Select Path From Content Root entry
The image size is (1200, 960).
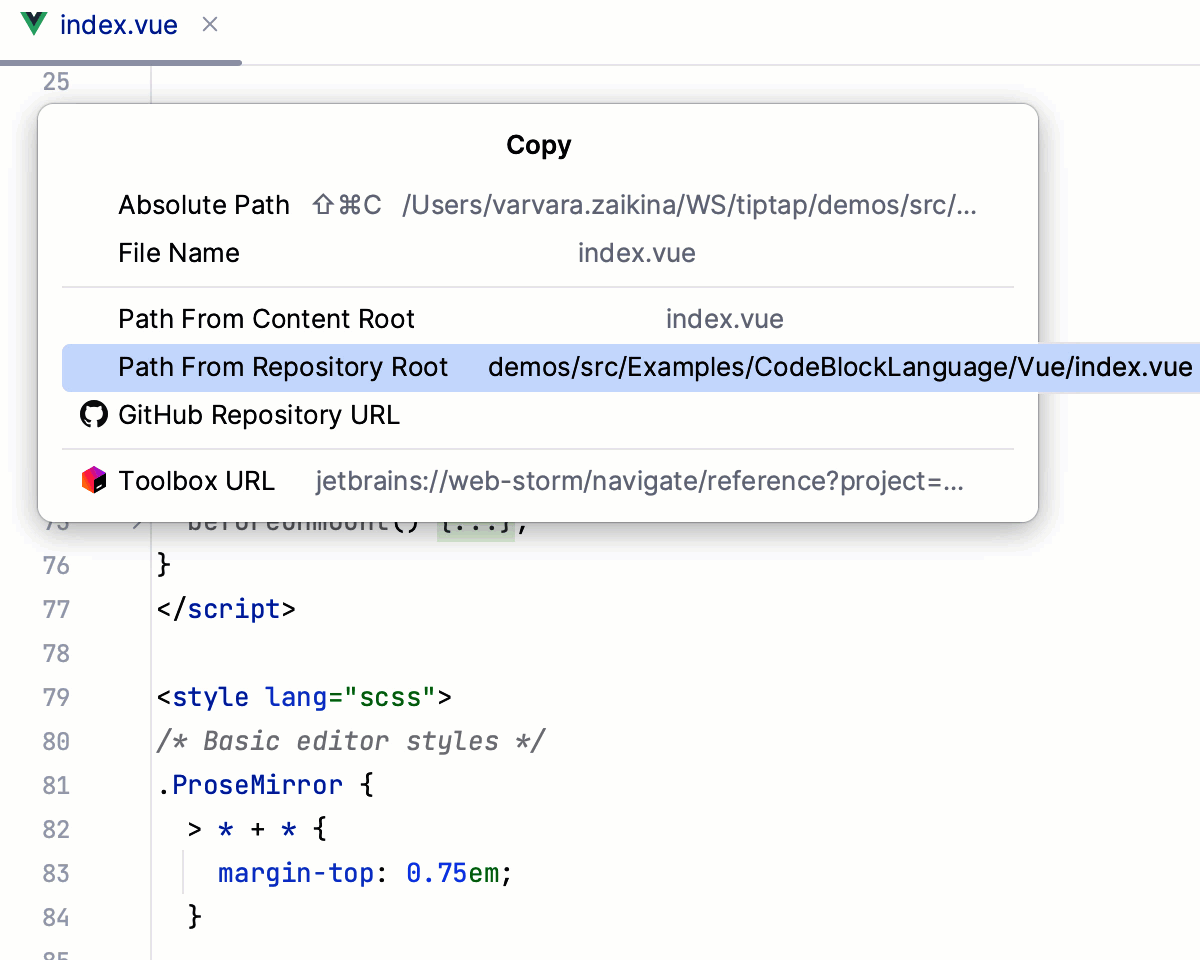click(266, 319)
